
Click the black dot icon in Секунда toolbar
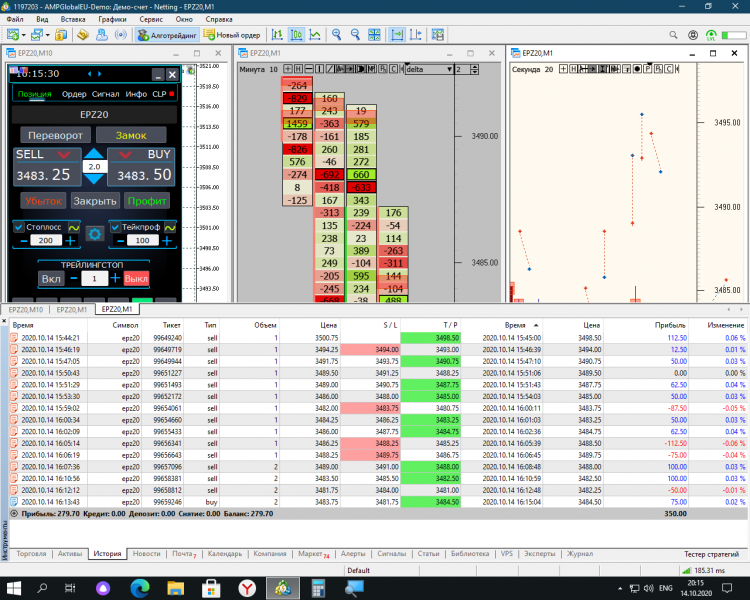coord(637,69)
